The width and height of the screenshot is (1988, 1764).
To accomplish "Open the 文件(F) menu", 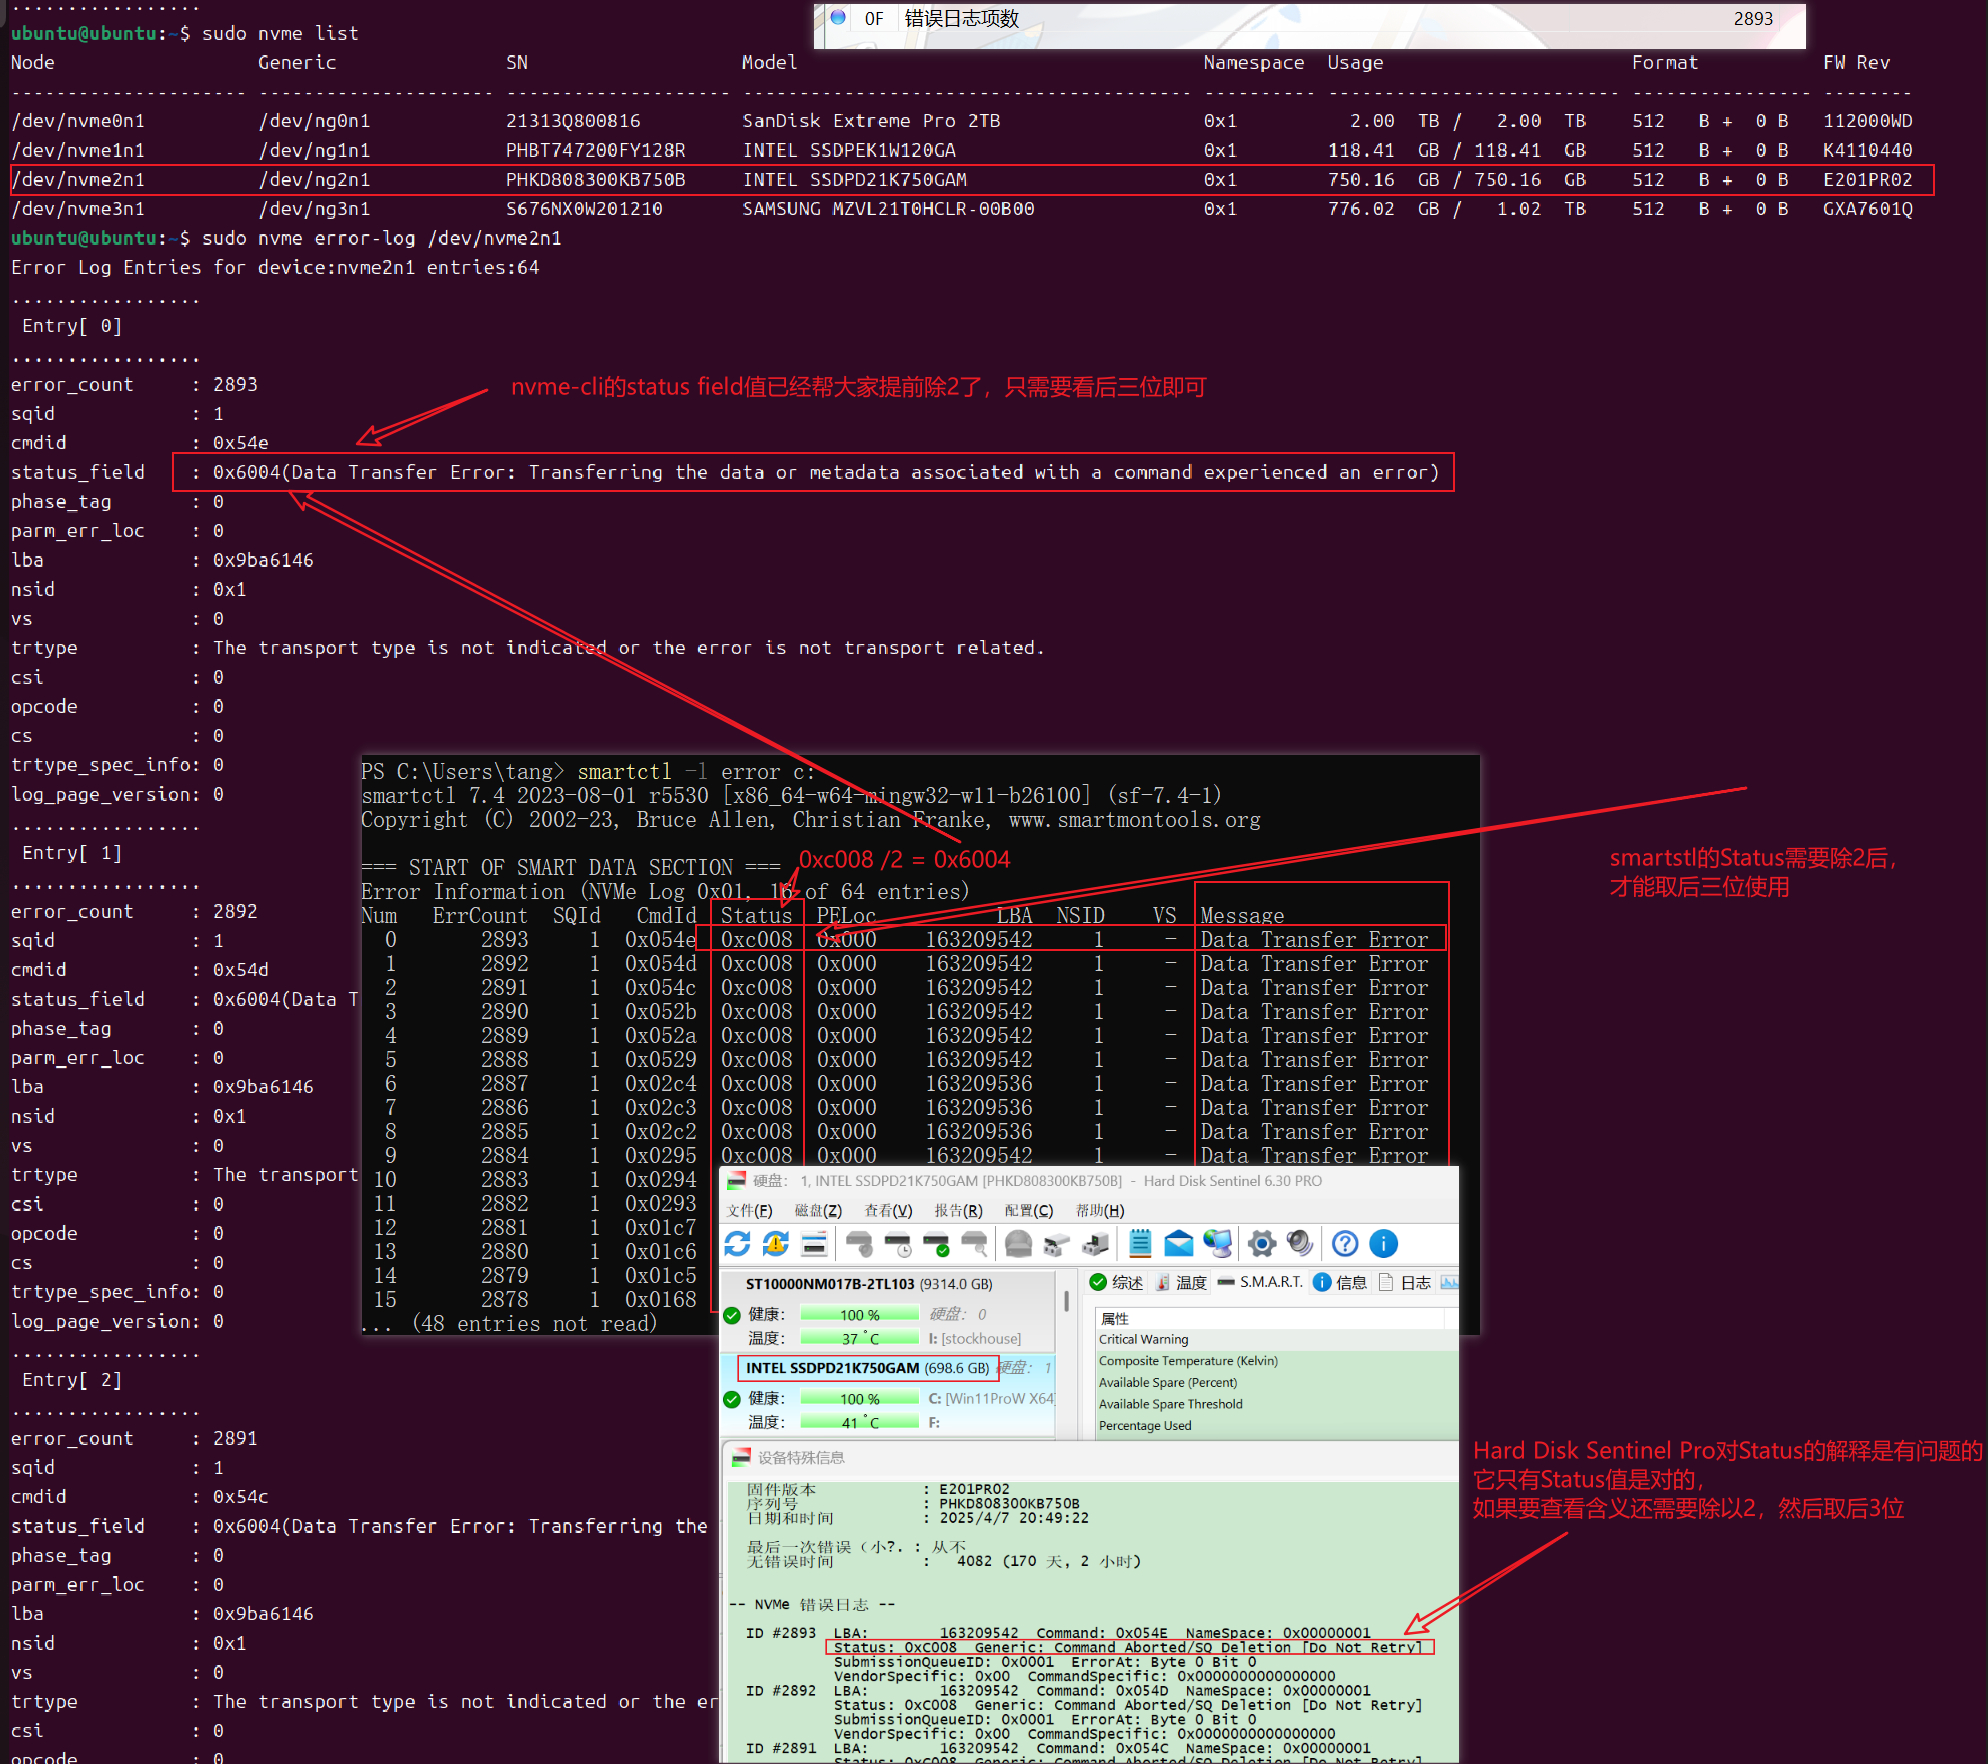I will (749, 1210).
